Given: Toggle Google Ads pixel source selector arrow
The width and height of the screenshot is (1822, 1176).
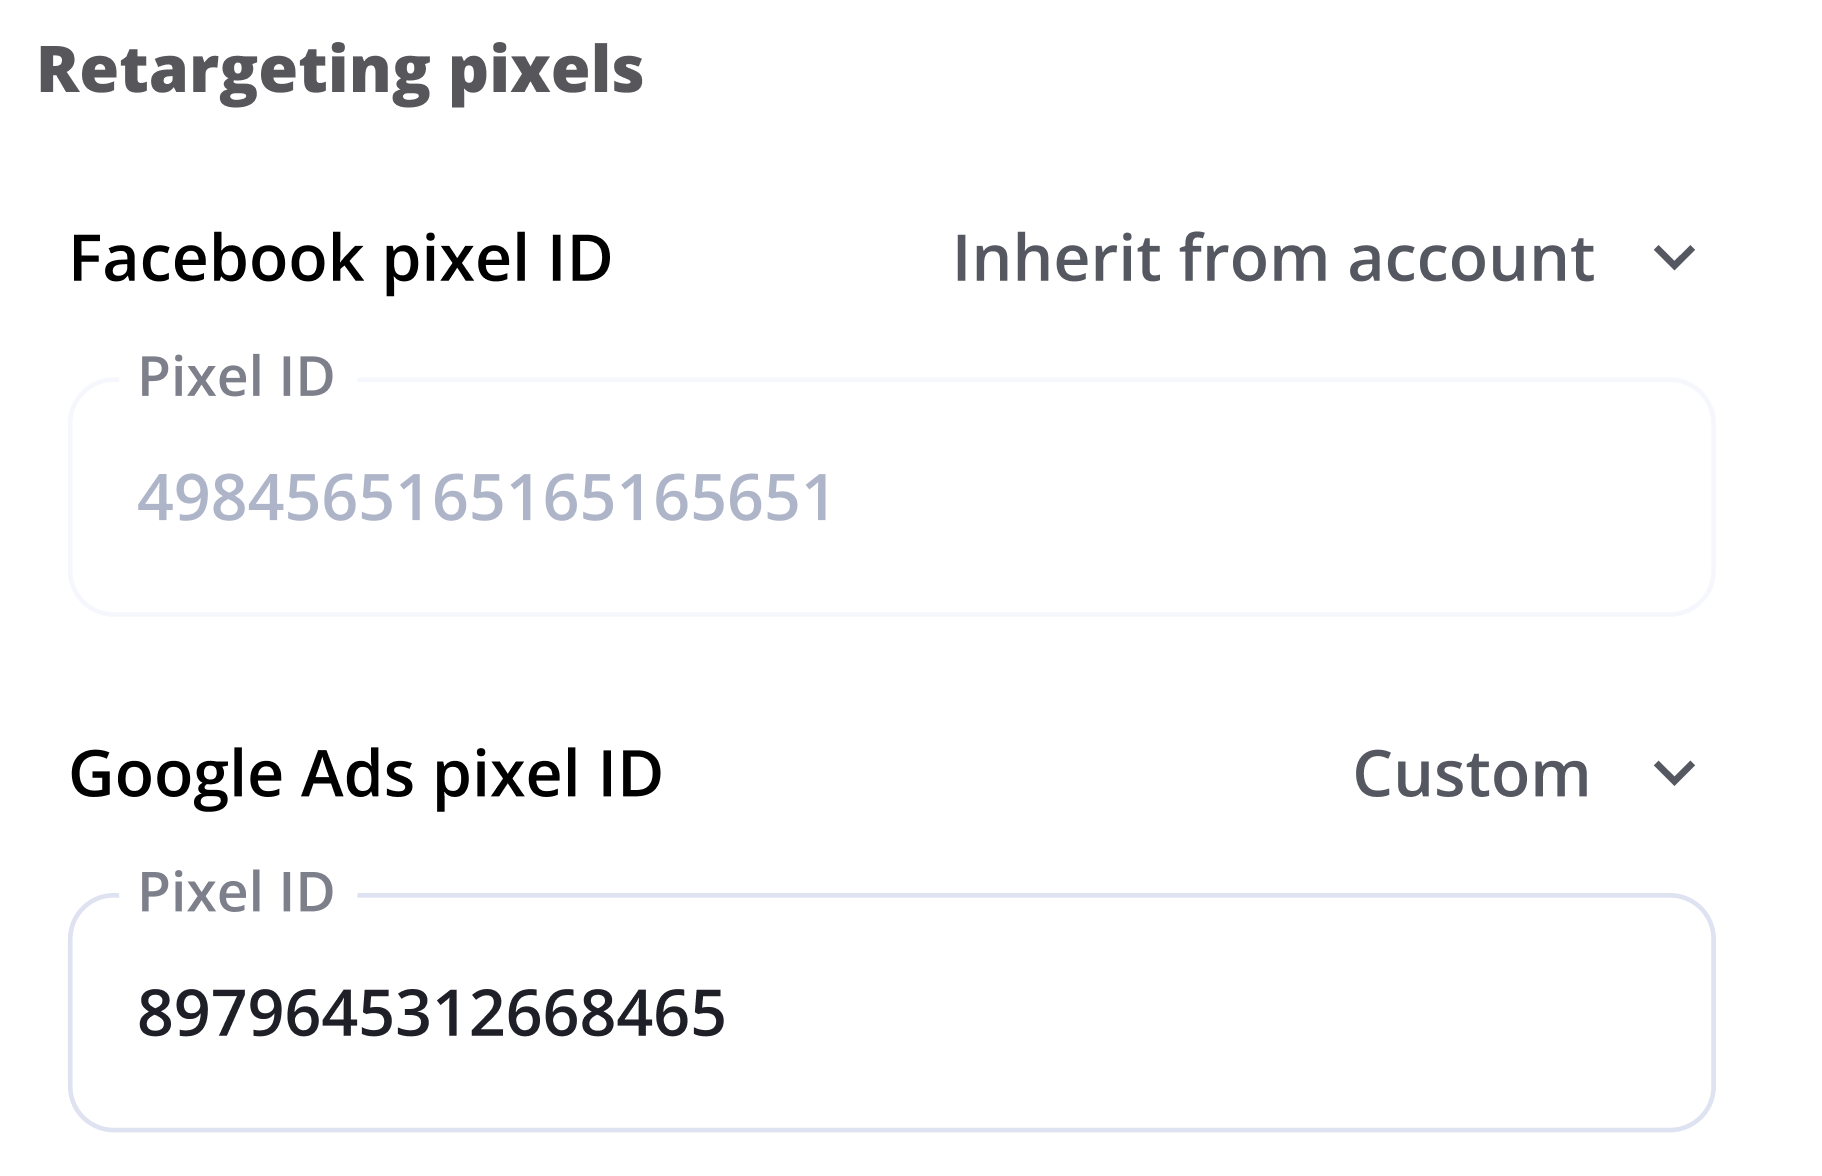Looking at the screenshot, I should (x=1674, y=774).
